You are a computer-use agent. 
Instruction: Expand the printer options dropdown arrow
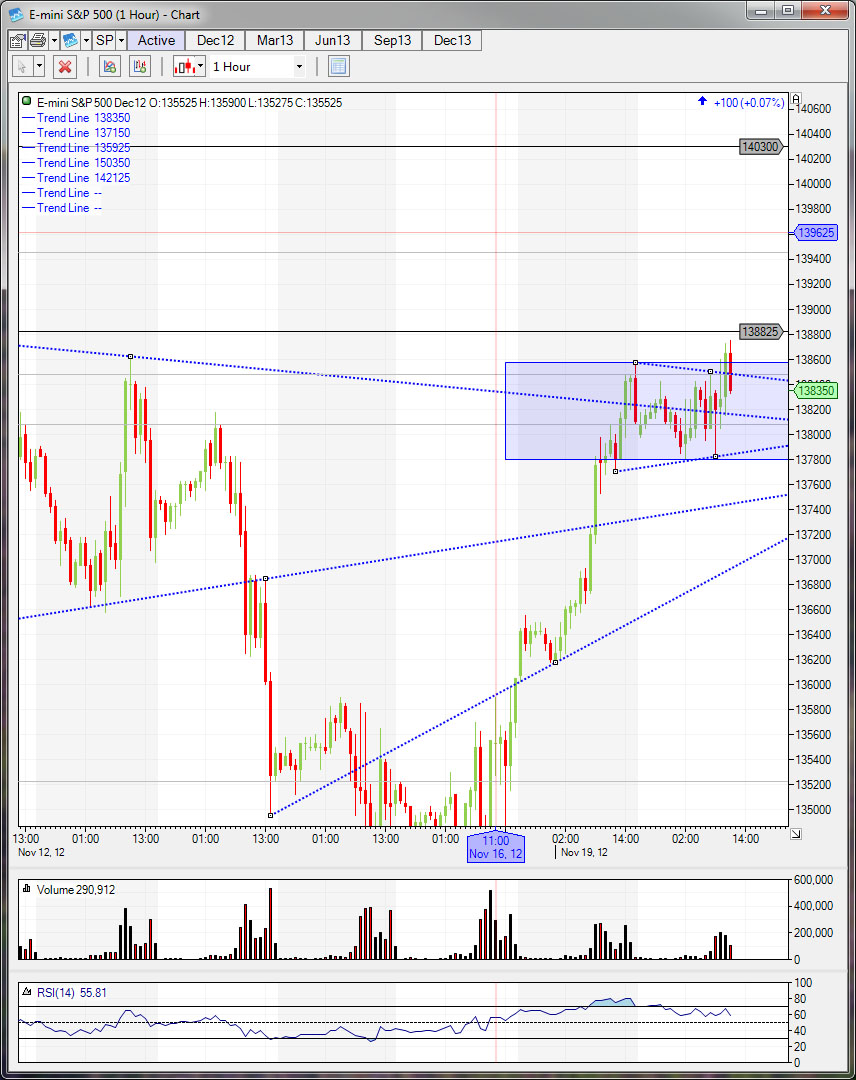click(54, 41)
